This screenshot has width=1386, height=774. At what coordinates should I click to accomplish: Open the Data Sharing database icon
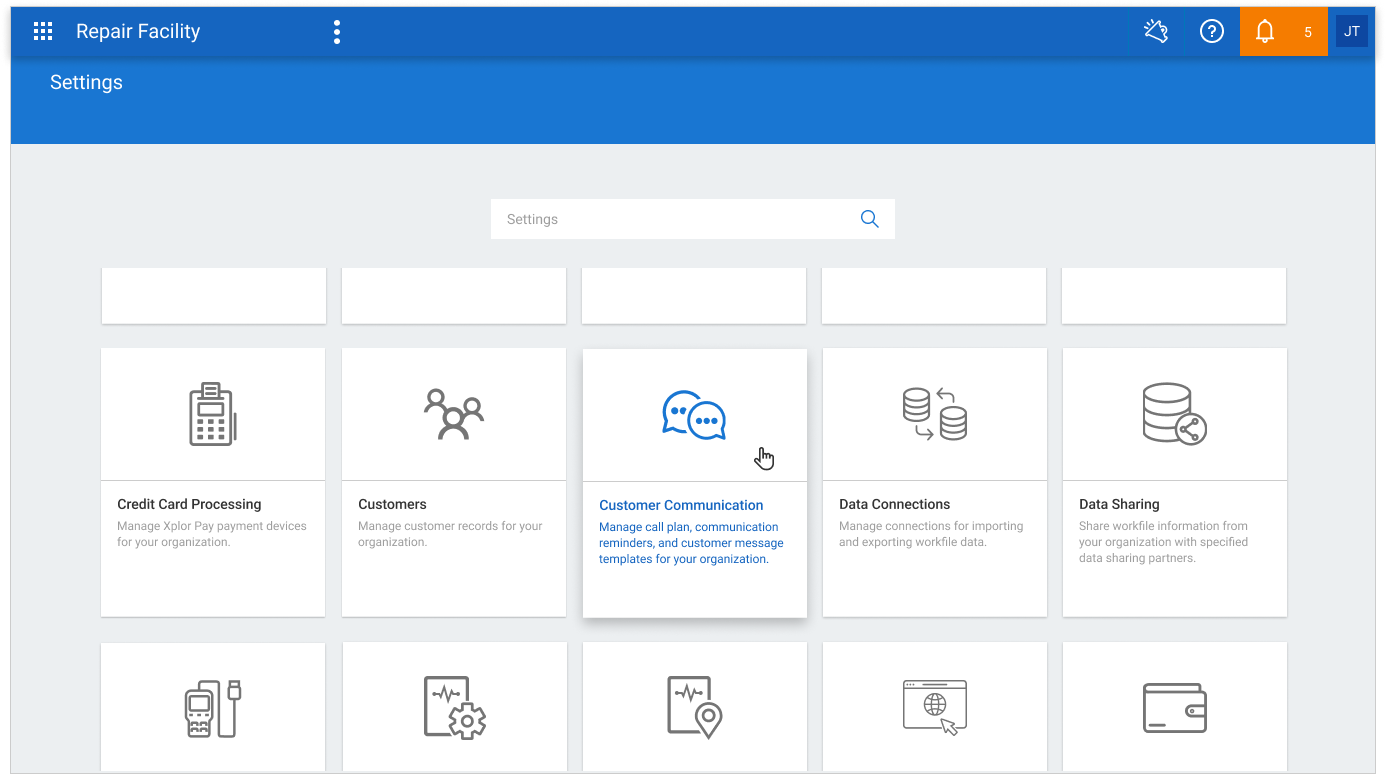point(1175,414)
